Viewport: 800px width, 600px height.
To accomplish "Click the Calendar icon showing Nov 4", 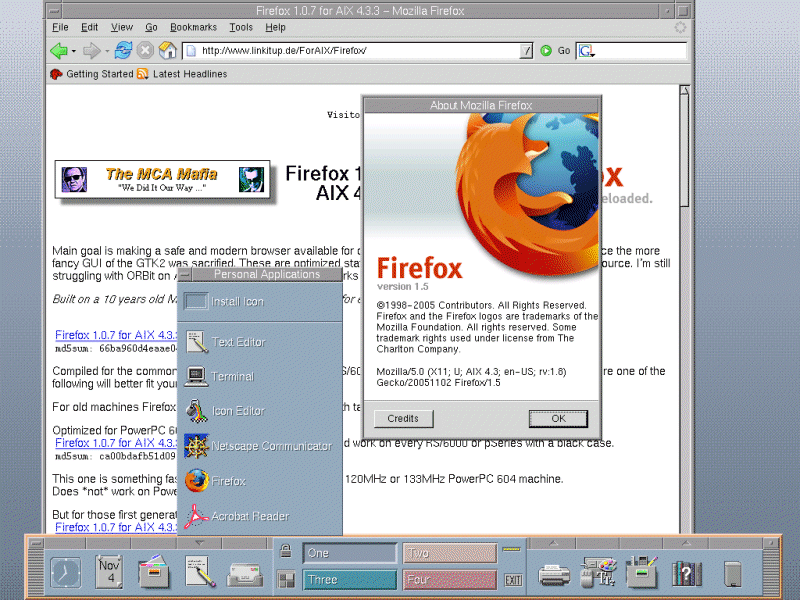I will click(x=109, y=573).
